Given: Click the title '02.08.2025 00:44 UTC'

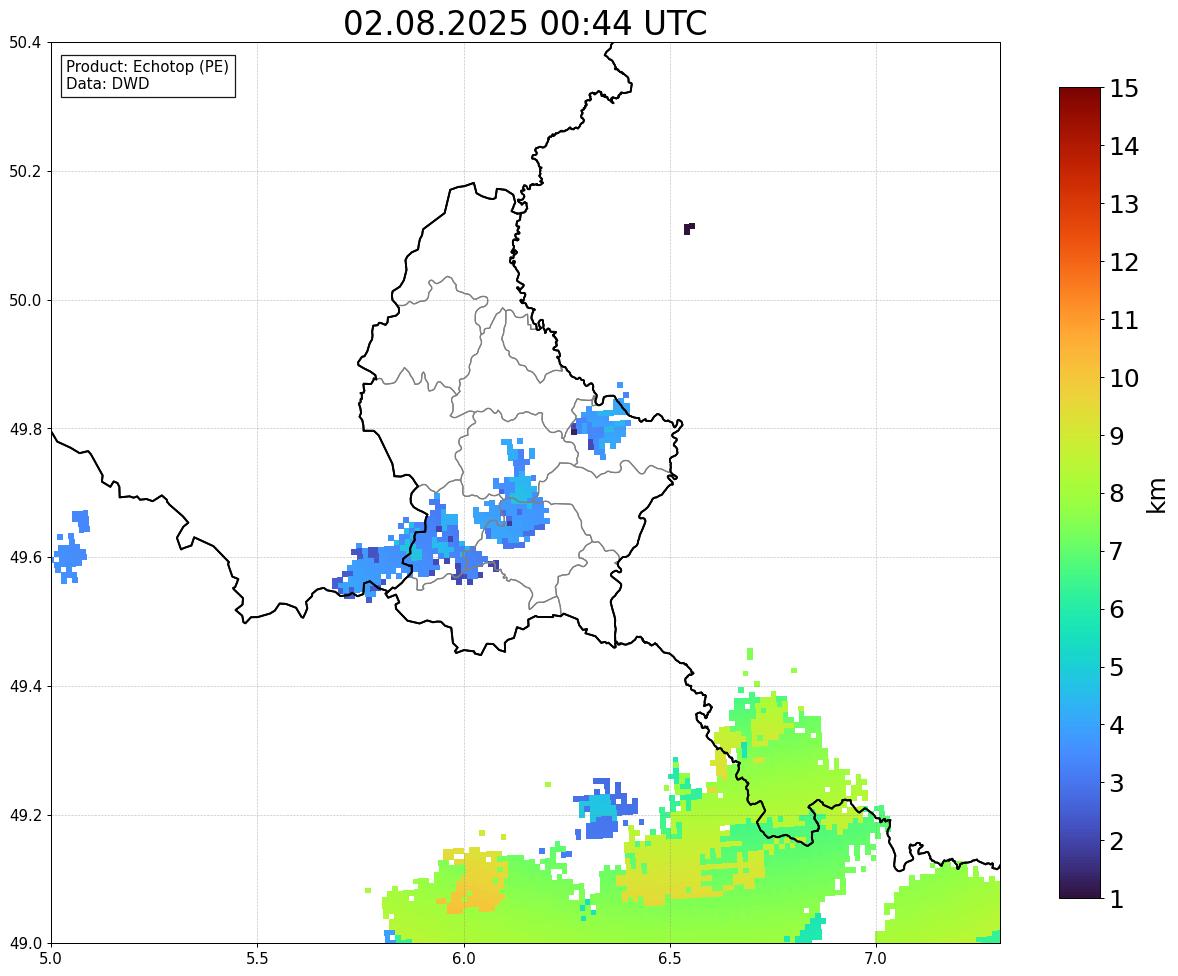Looking at the screenshot, I should (525, 23).
